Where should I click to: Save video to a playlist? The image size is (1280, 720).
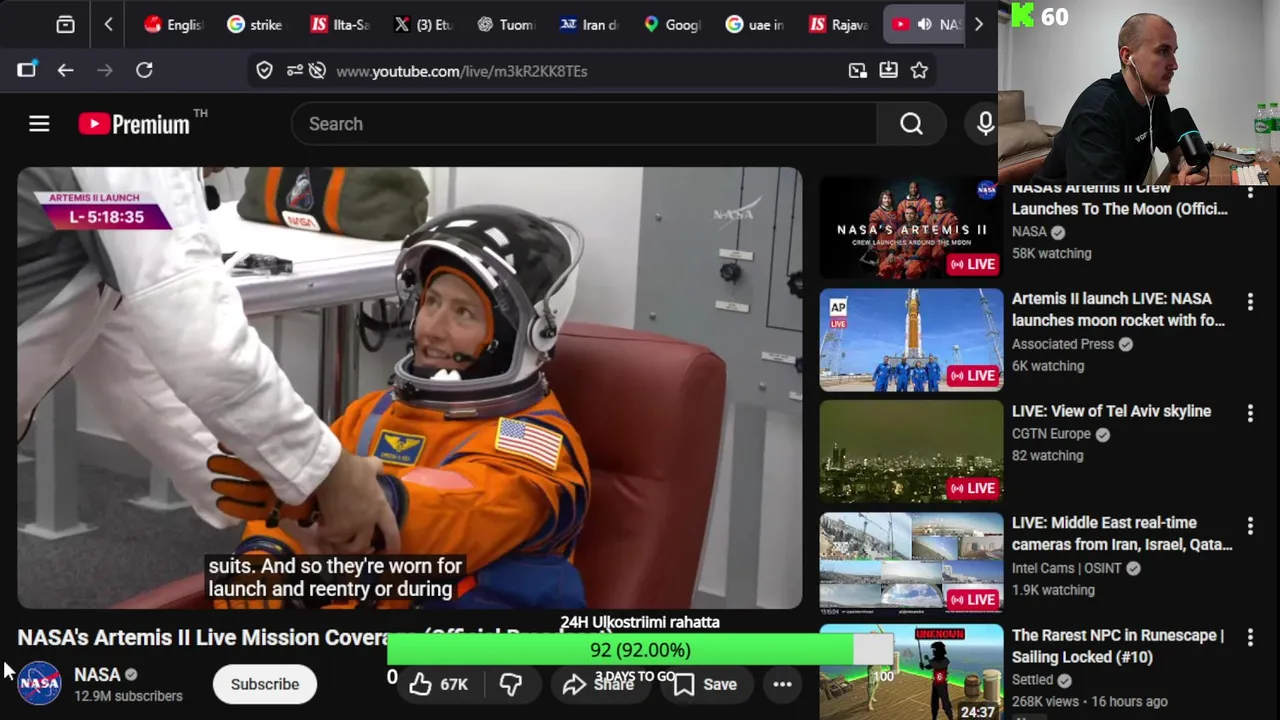coord(705,684)
